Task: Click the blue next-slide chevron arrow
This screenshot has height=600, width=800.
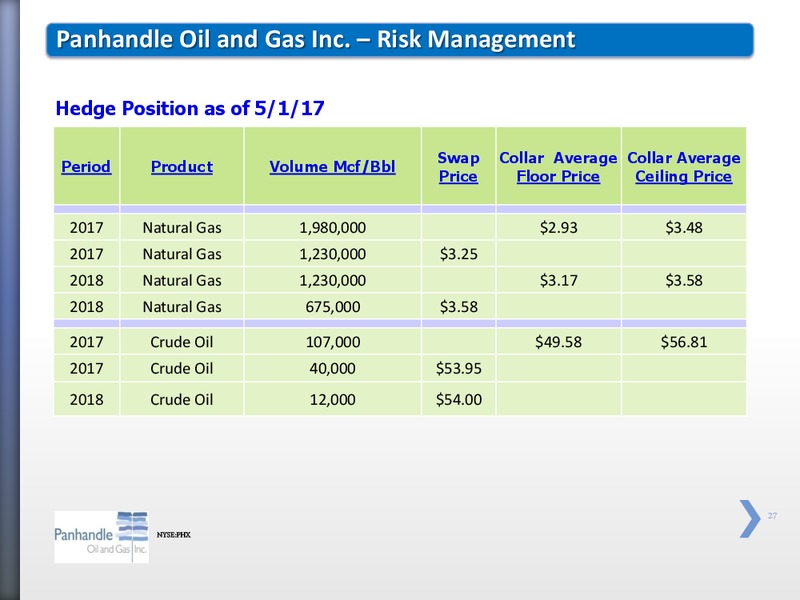Action: click(x=750, y=518)
